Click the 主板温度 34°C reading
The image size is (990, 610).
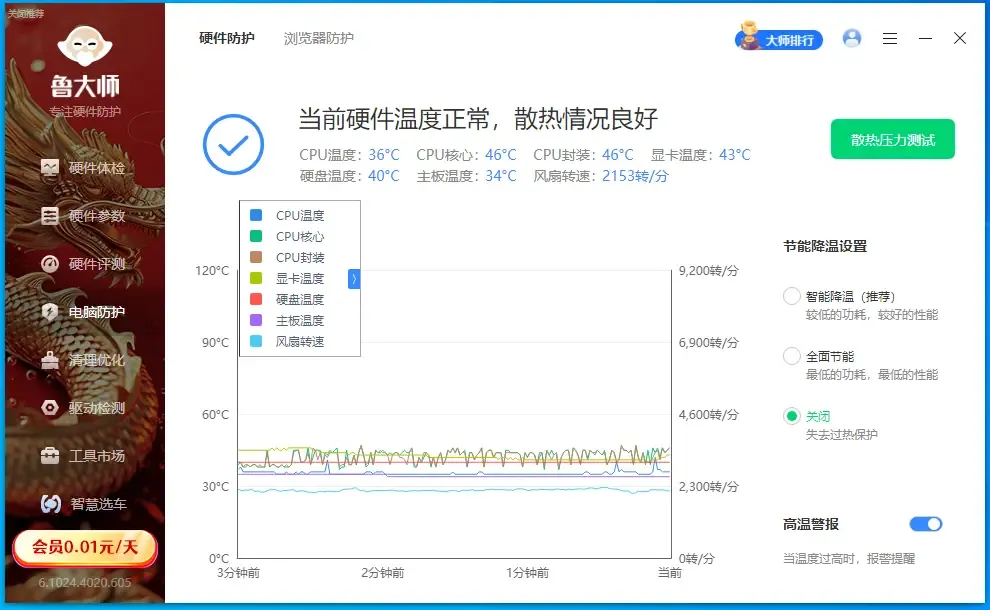[x=466, y=176]
